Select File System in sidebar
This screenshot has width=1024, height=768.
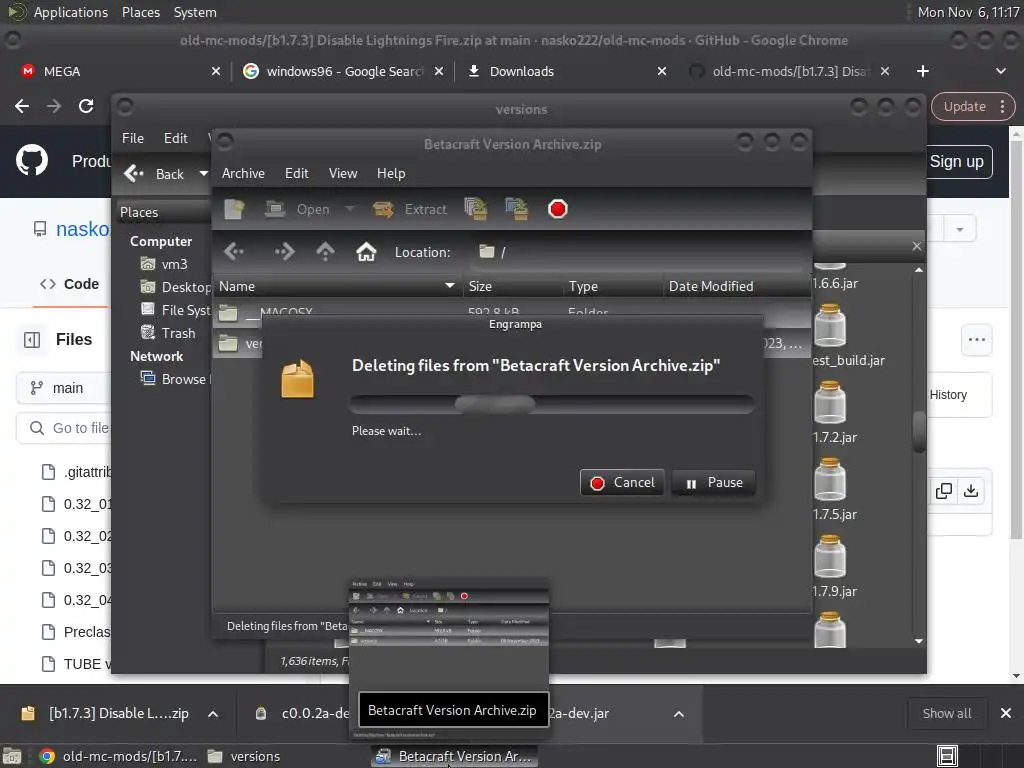tap(175, 310)
